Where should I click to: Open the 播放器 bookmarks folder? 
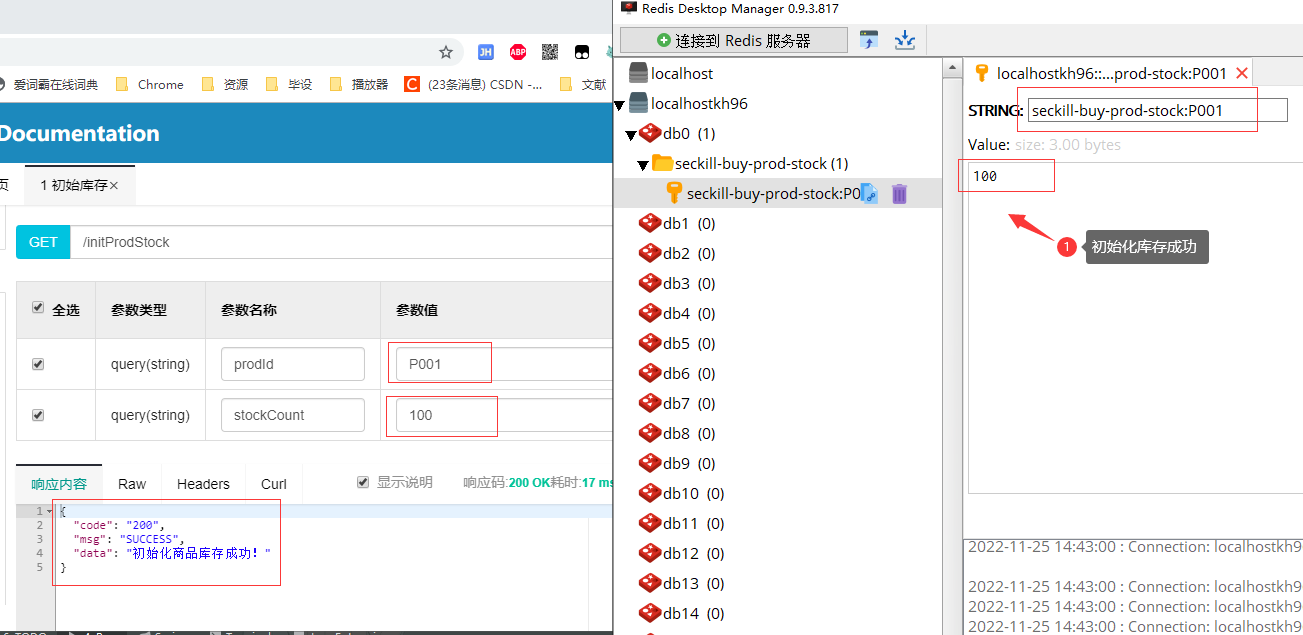coord(359,85)
